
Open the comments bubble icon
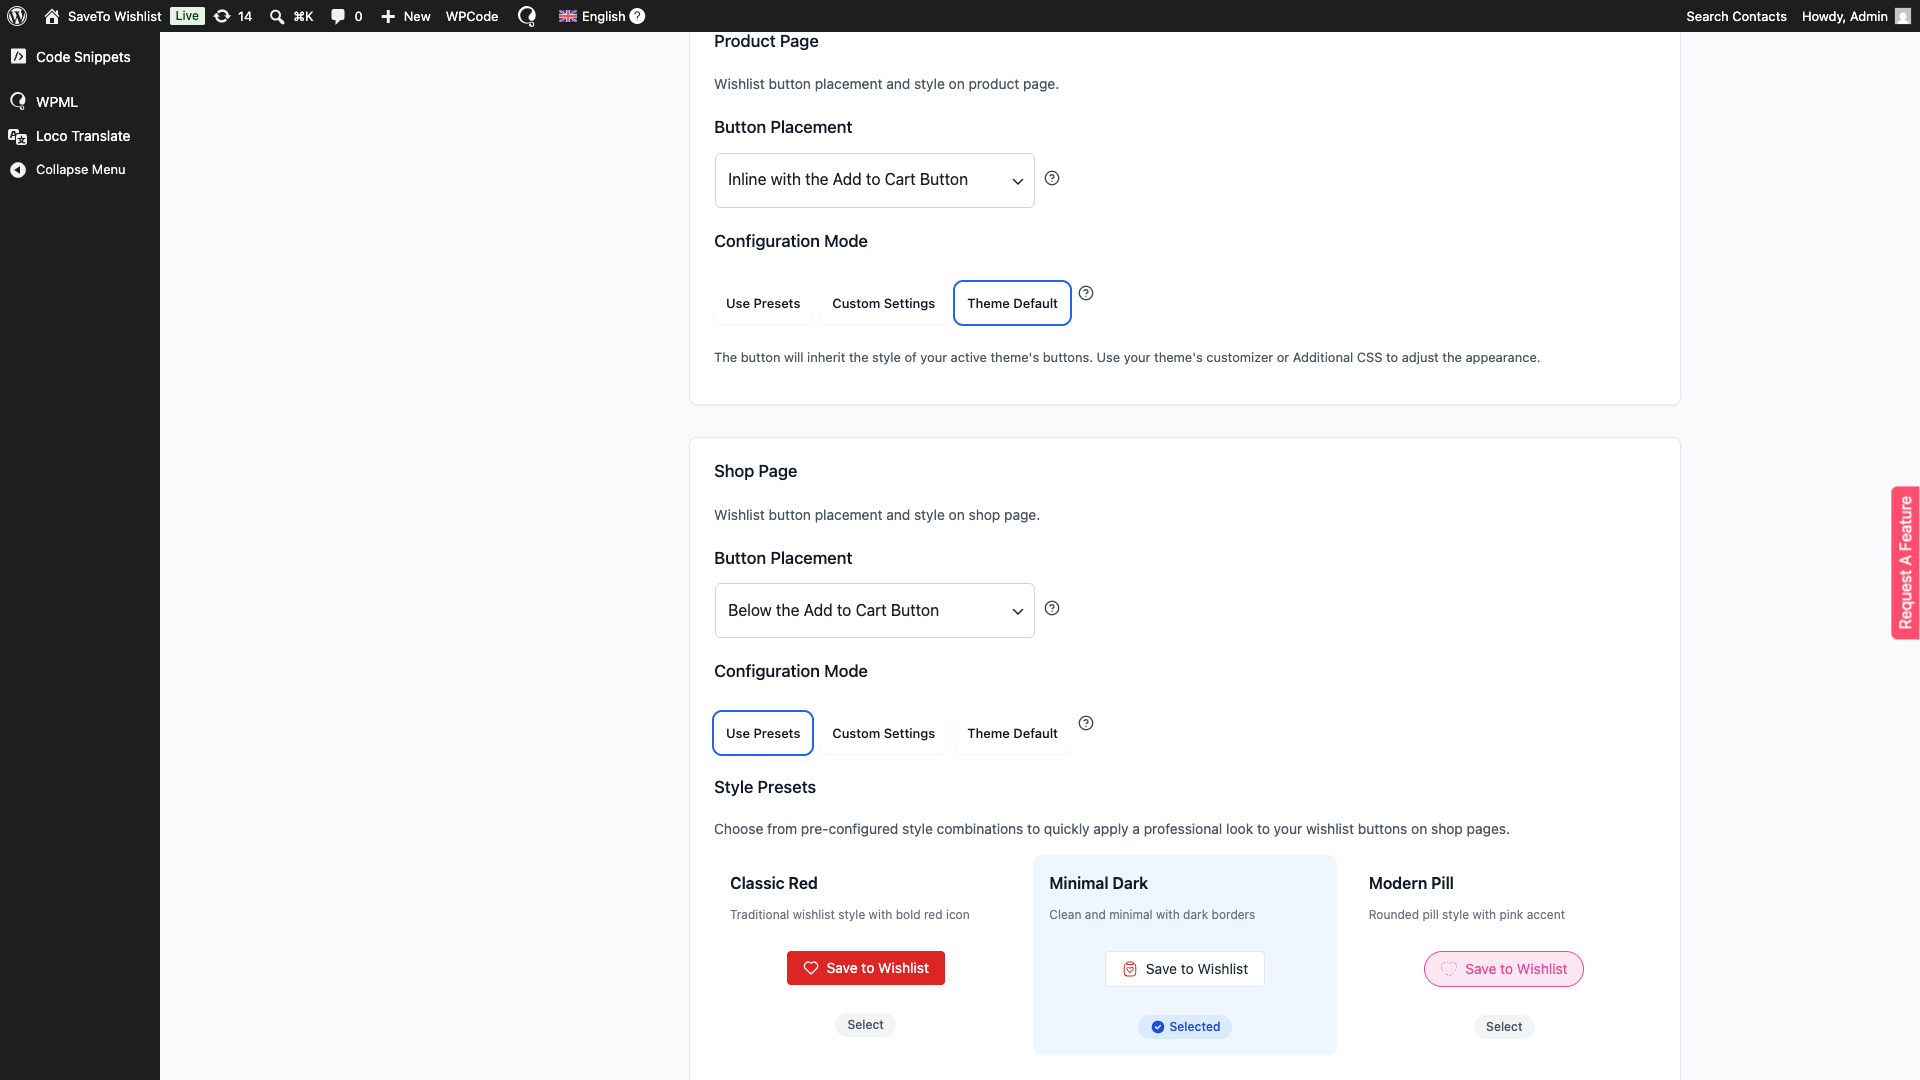pyautogui.click(x=338, y=16)
